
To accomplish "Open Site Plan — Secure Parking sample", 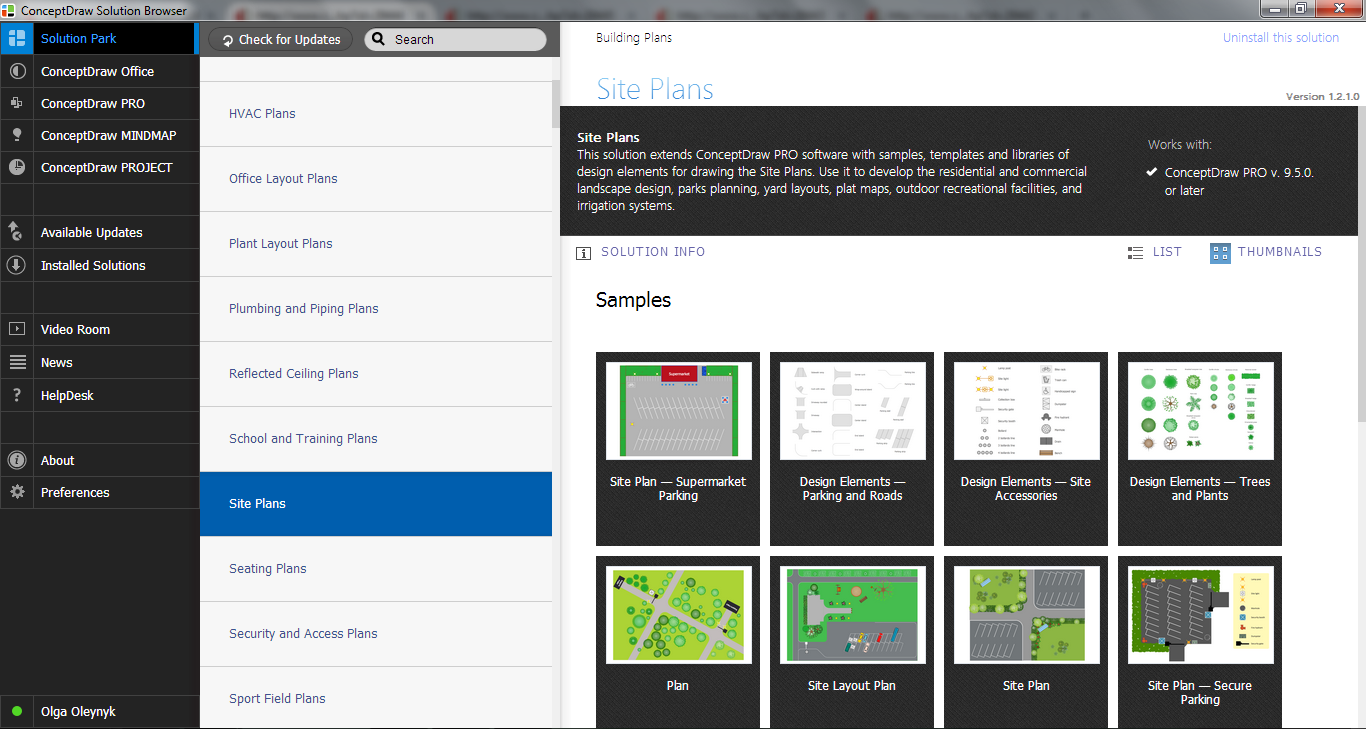I will pyautogui.click(x=1200, y=642).
